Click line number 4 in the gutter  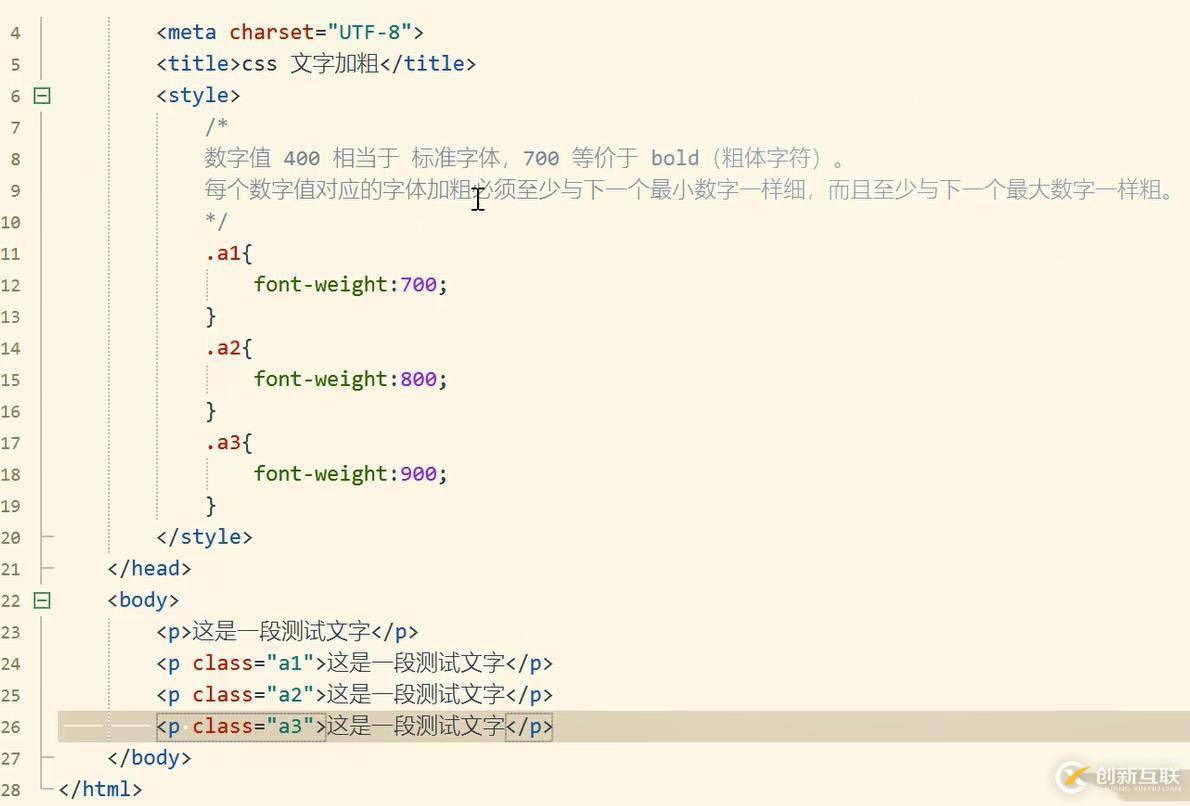pyautogui.click(x=14, y=31)
